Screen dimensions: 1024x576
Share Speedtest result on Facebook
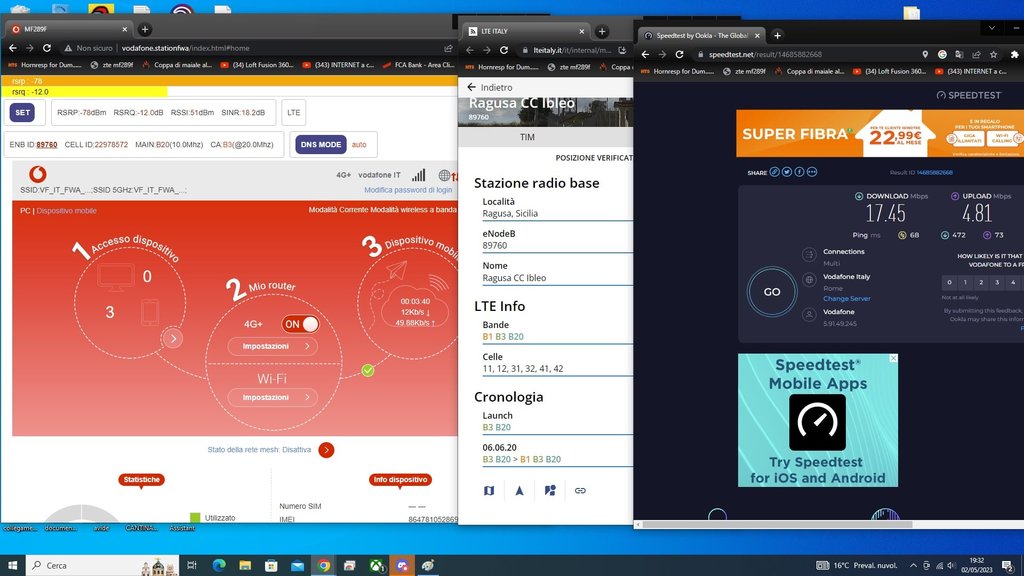click(799, 172)
